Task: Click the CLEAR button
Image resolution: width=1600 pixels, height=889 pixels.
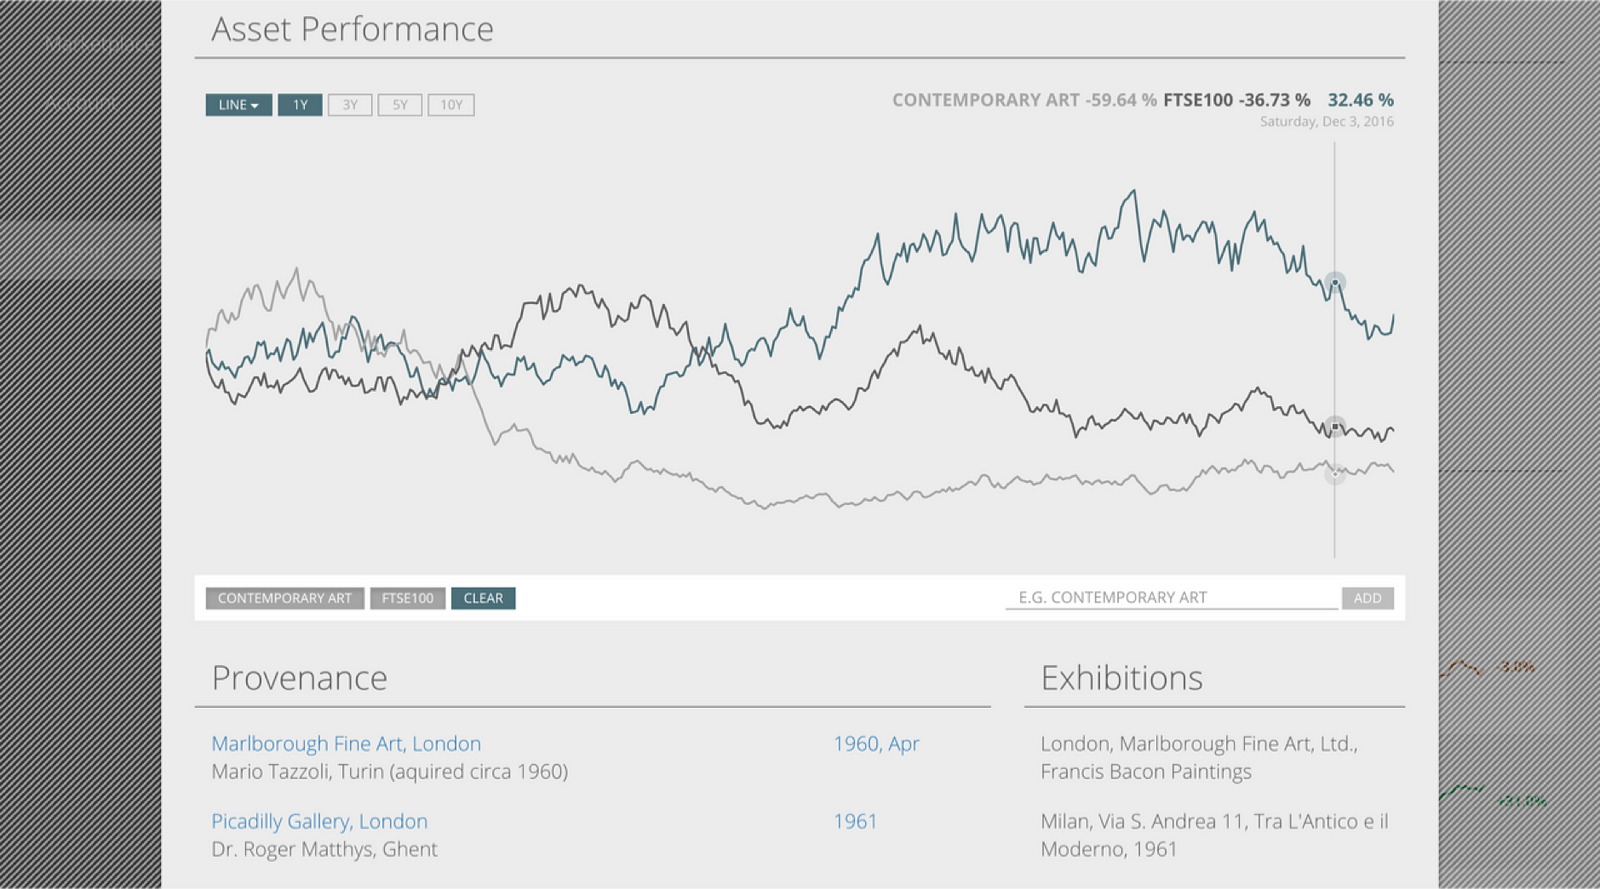Action: point(483,598)
